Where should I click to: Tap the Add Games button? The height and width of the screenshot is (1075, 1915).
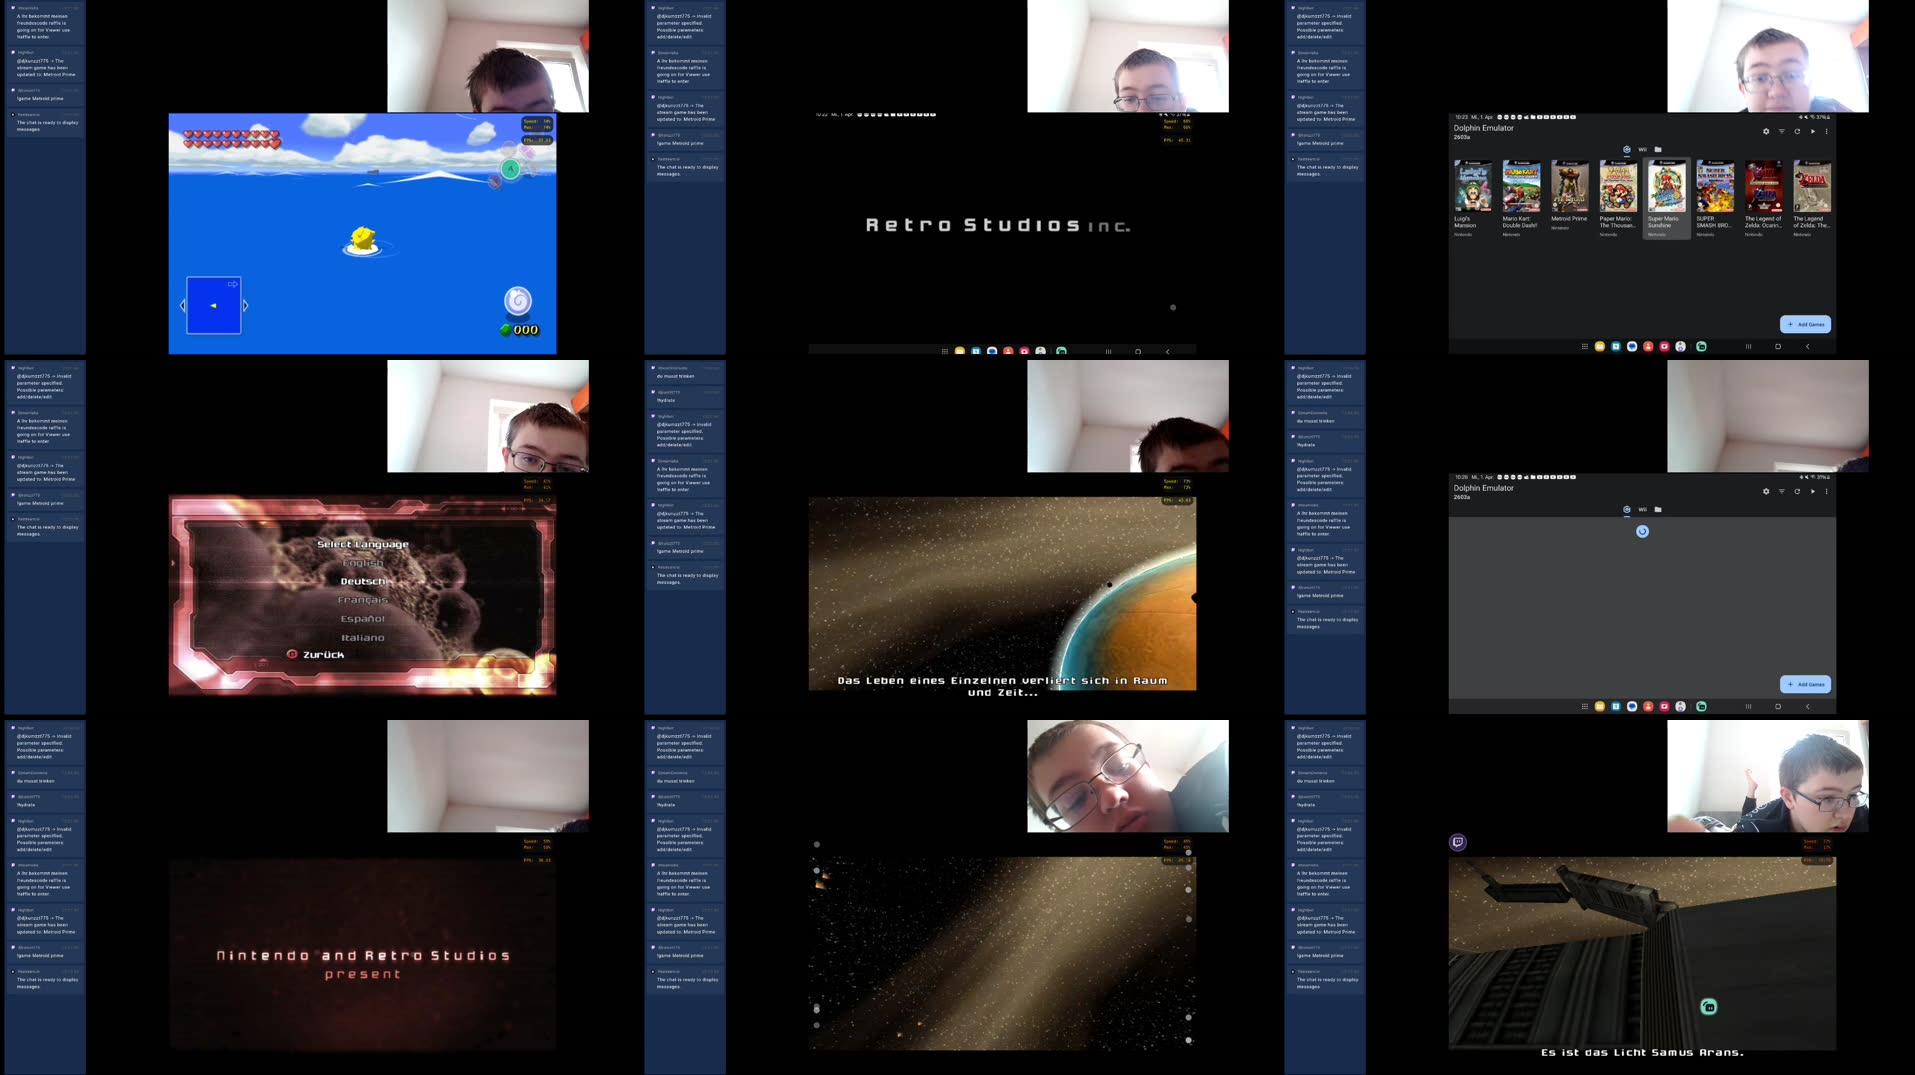(x=1806, y=324)
